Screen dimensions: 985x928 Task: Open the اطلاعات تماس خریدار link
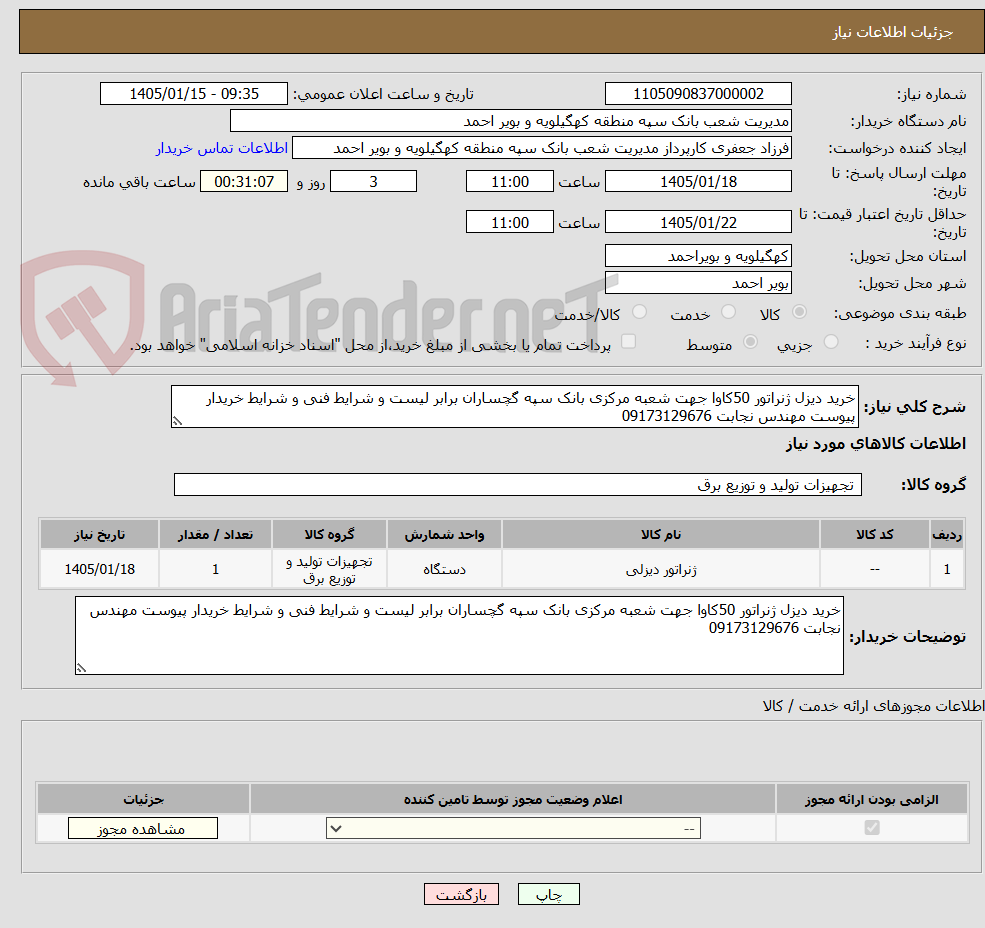click(x=222, y=148)
